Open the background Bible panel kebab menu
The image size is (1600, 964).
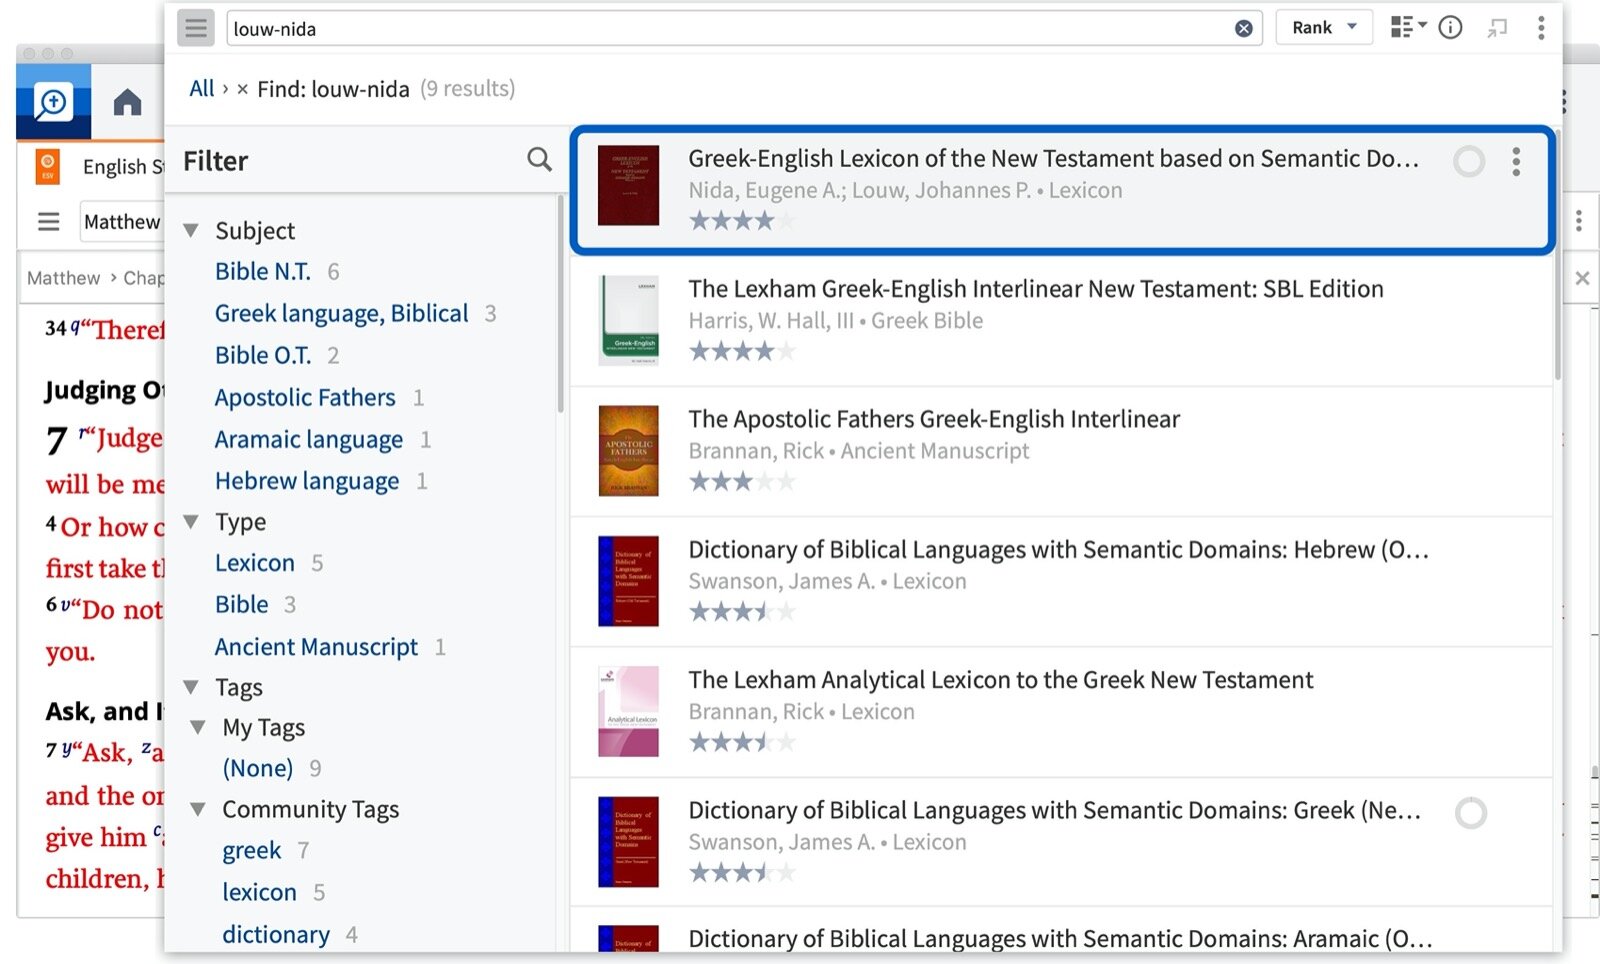click(x=1579, y=221)
